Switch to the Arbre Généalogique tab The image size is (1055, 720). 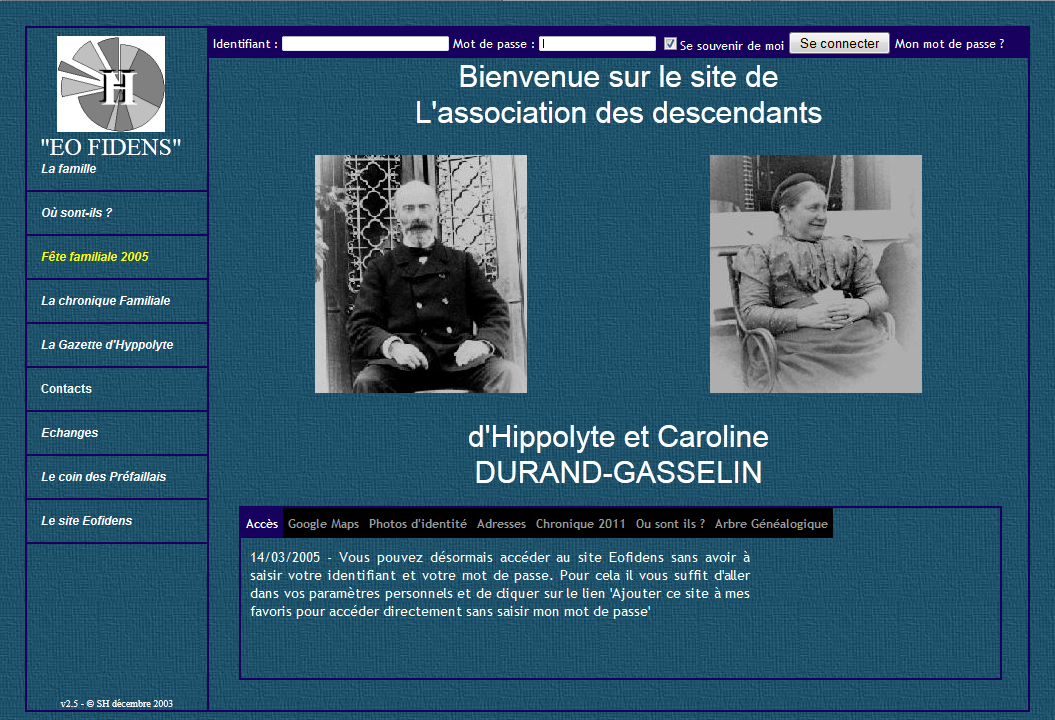point(771,524)
